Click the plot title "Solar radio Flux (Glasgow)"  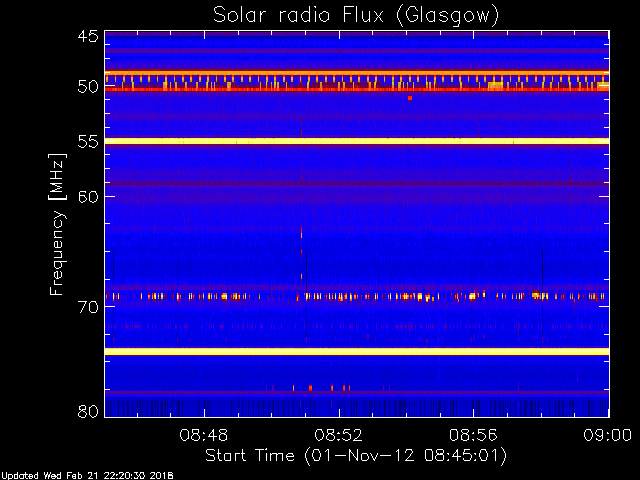(x=356, y=16)
